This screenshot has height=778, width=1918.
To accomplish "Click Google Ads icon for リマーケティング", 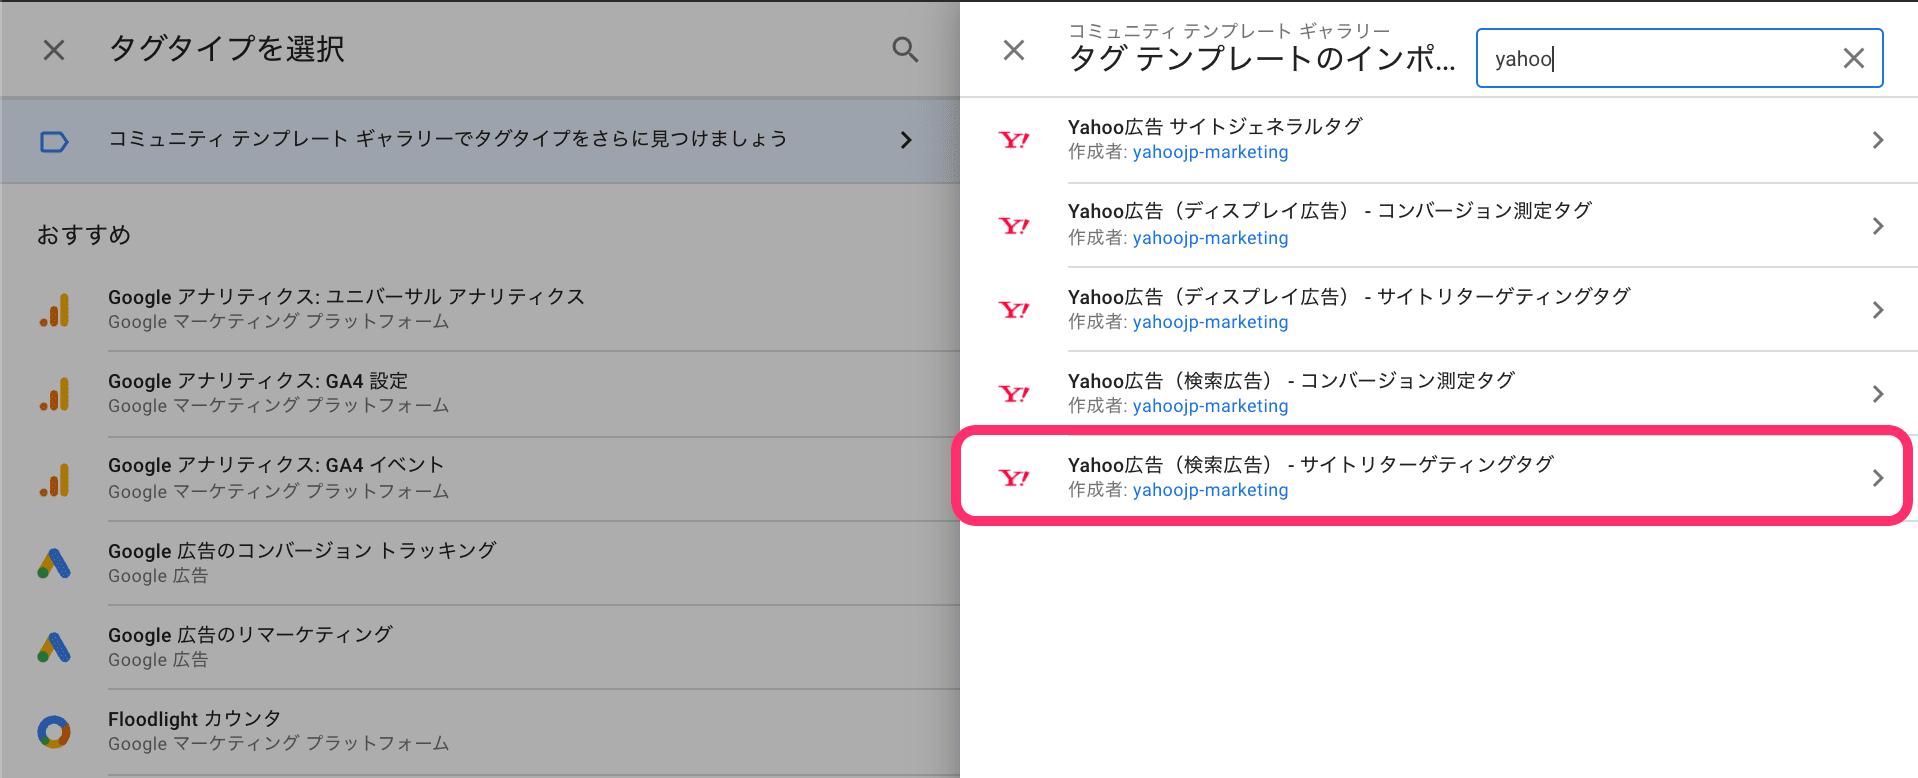I will pos(54,648).
